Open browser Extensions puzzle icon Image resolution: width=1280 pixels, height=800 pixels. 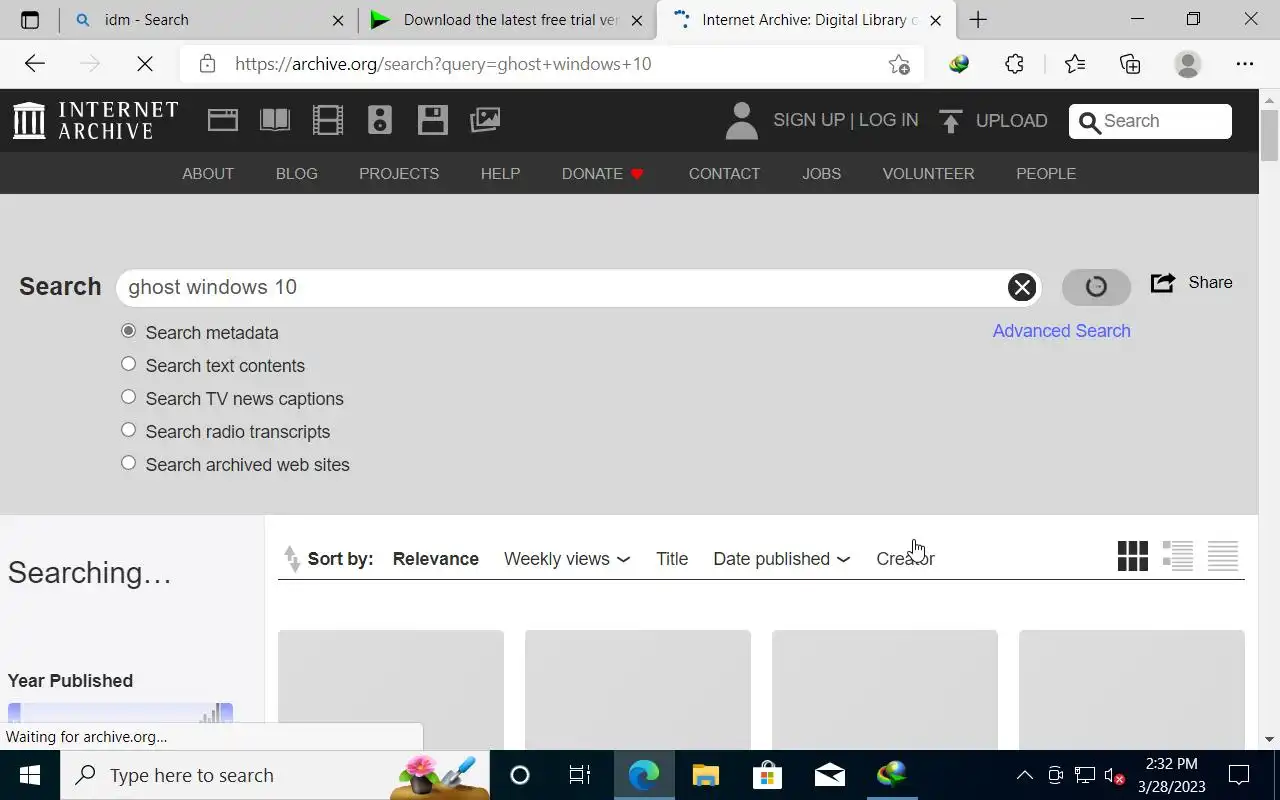click(x=1014, y=64)
